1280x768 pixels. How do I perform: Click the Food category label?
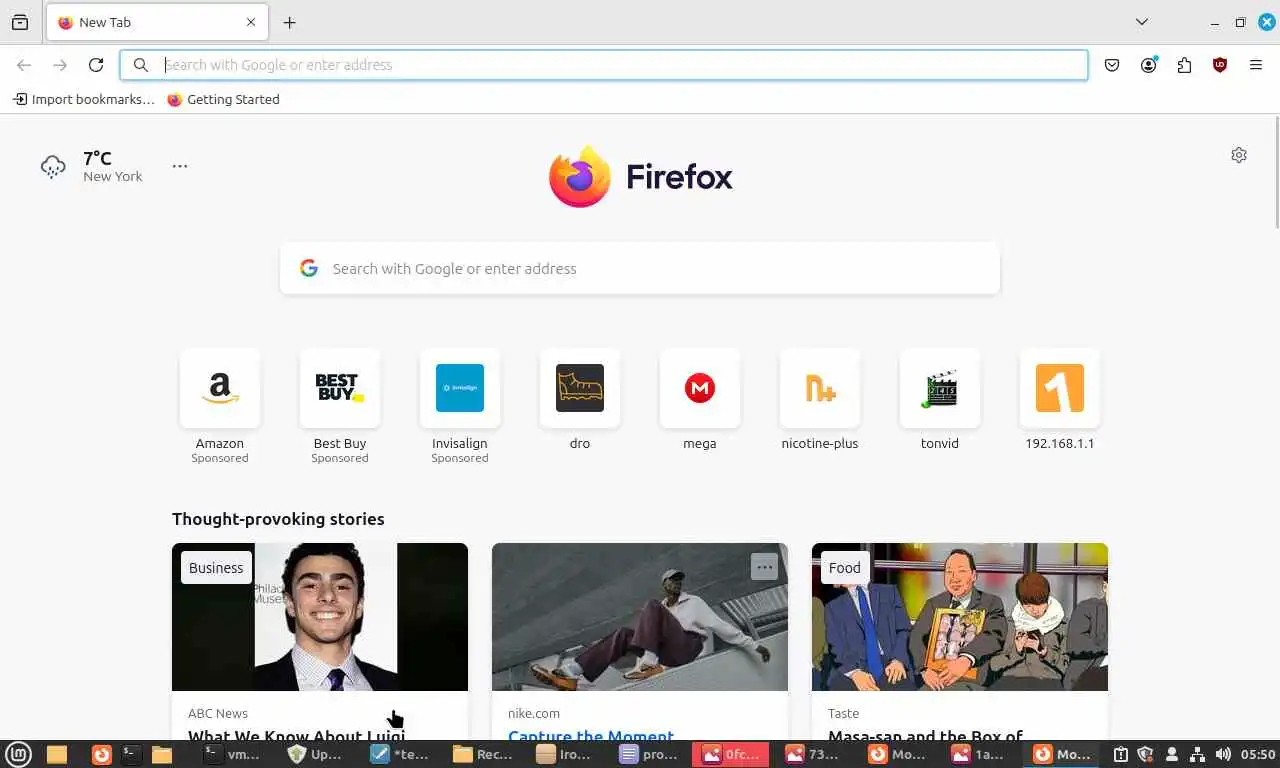[844, 567]
